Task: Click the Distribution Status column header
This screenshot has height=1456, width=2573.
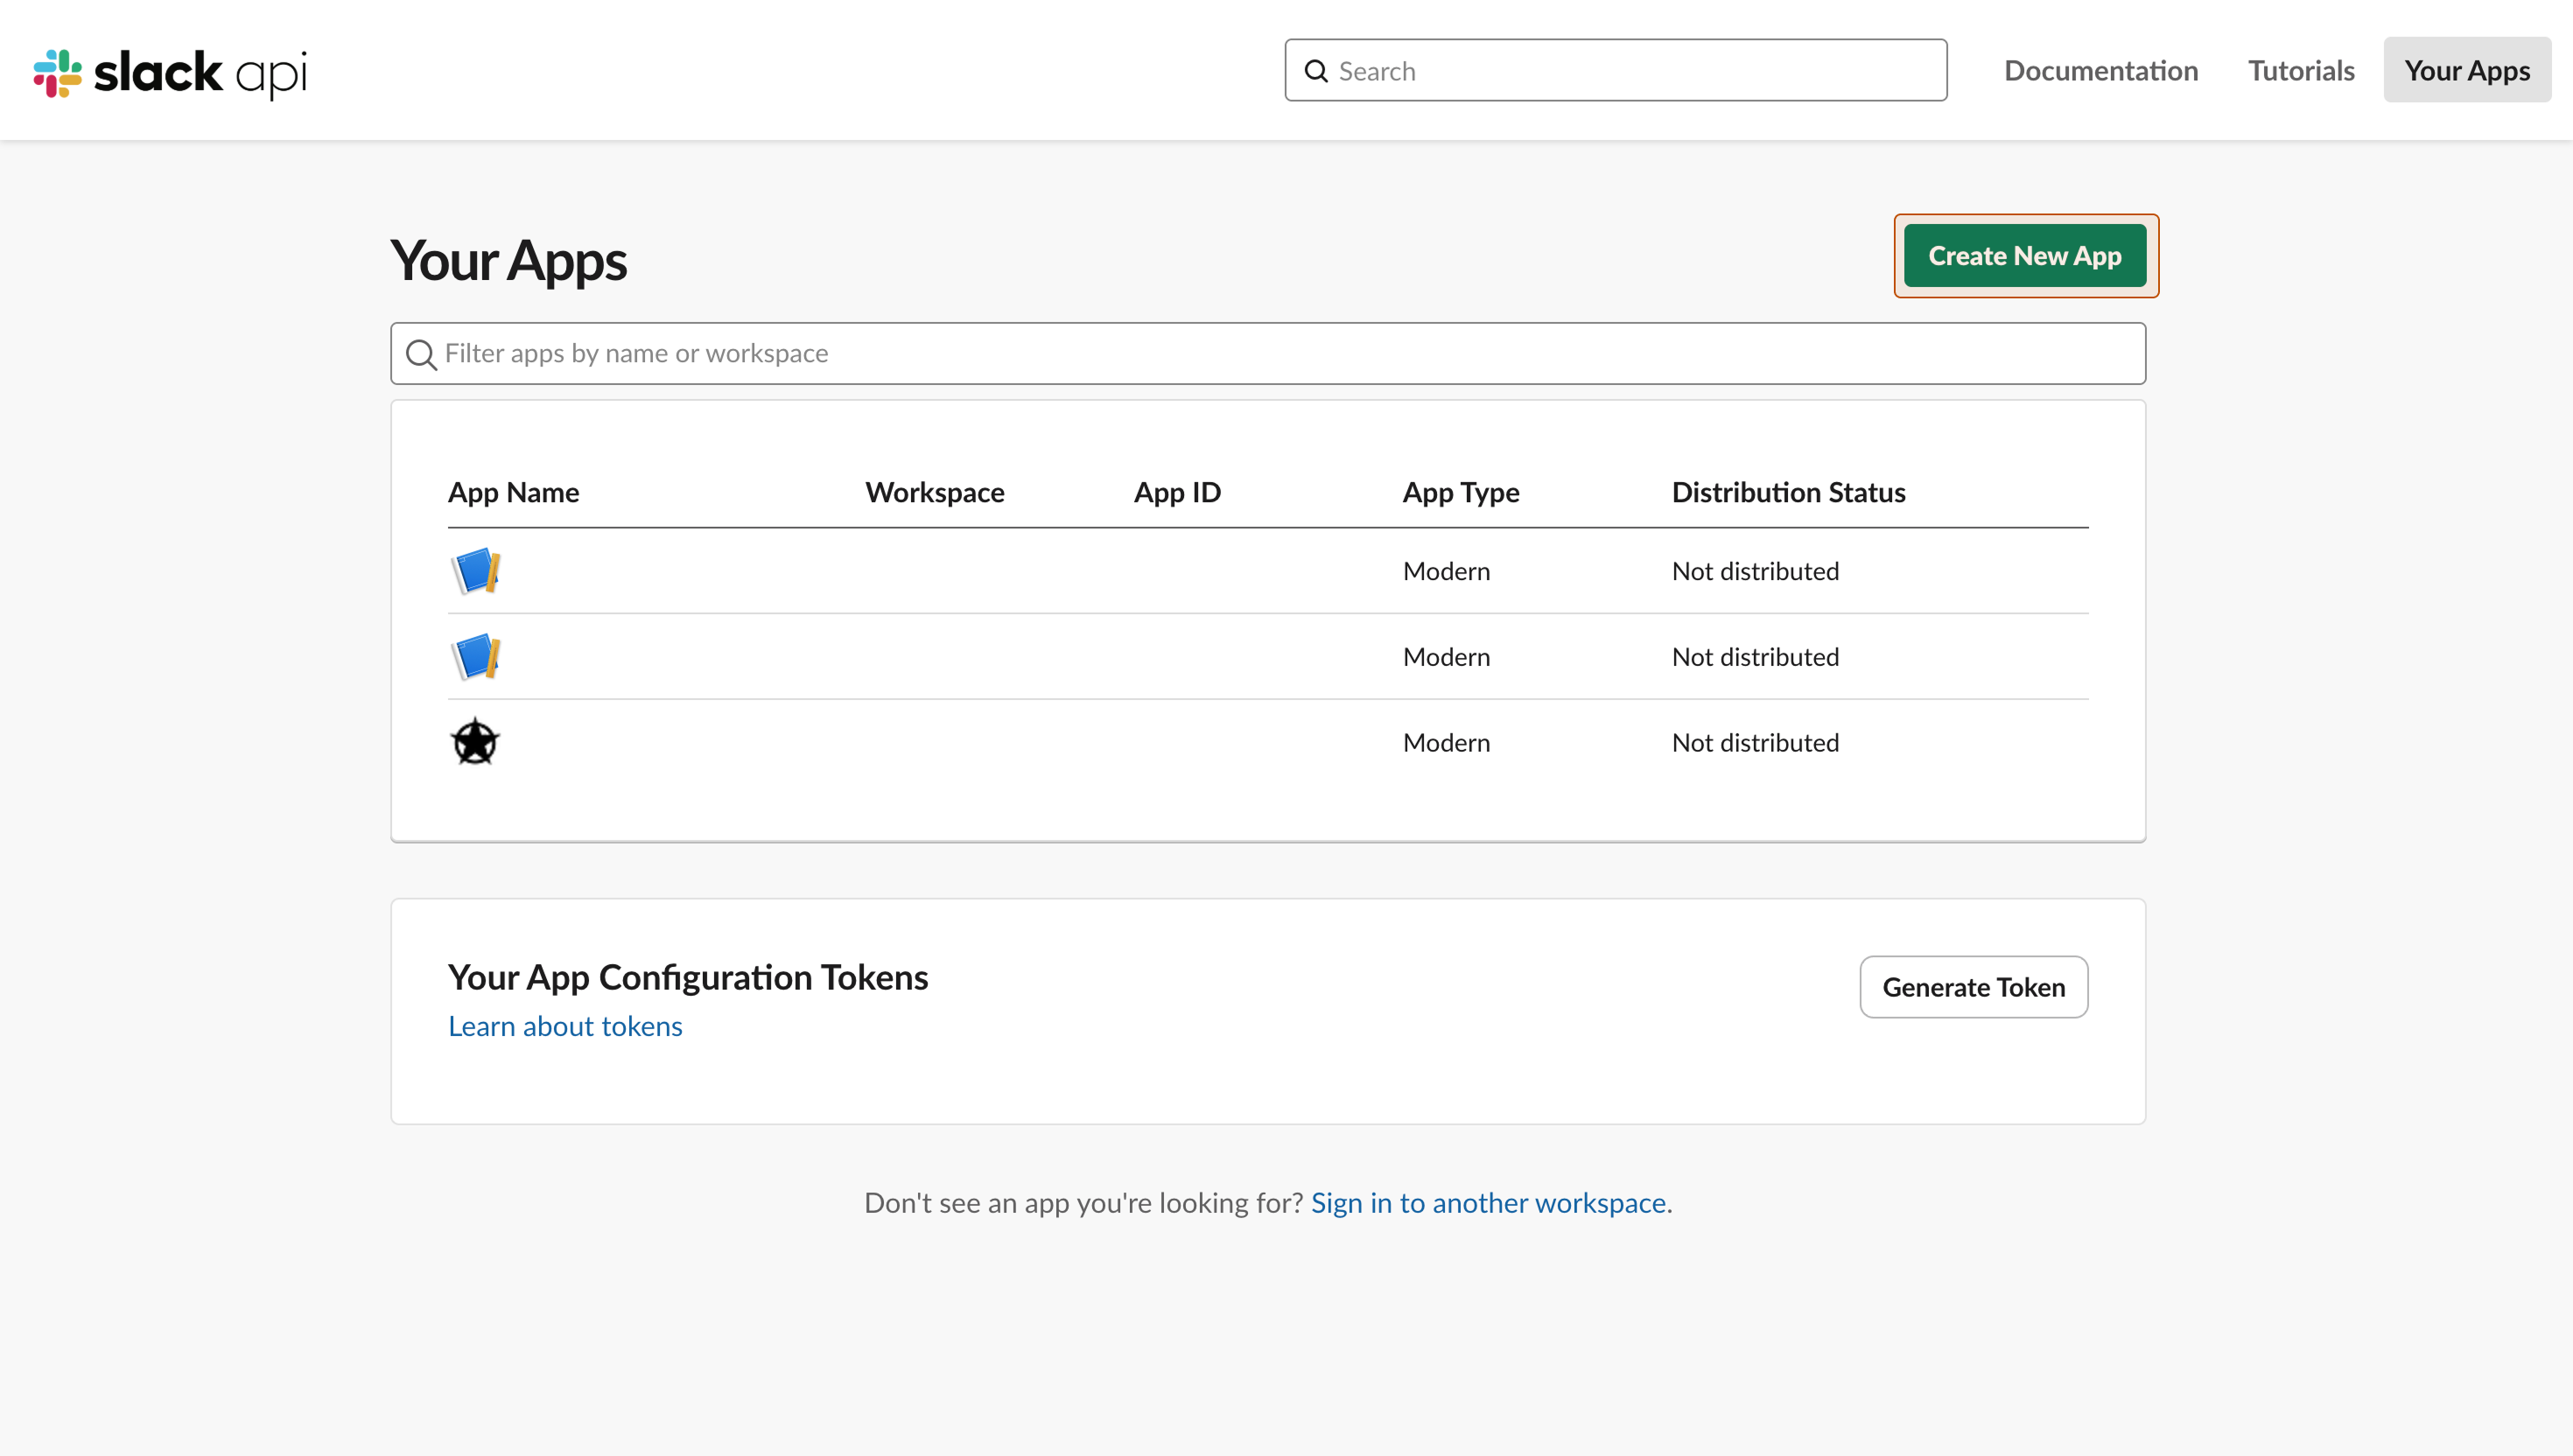Action: (1788, 492)
